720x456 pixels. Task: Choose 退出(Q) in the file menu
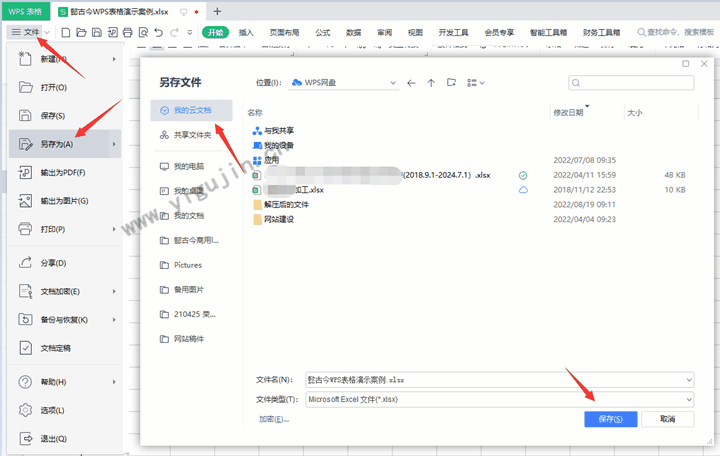tap(65, 439)
